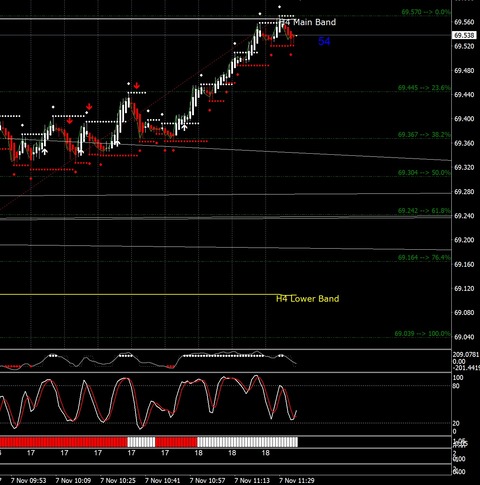This screenshot has width=480, height=485.
Task: Click the 7 Nov 10:25 time label
Action: 118,481
